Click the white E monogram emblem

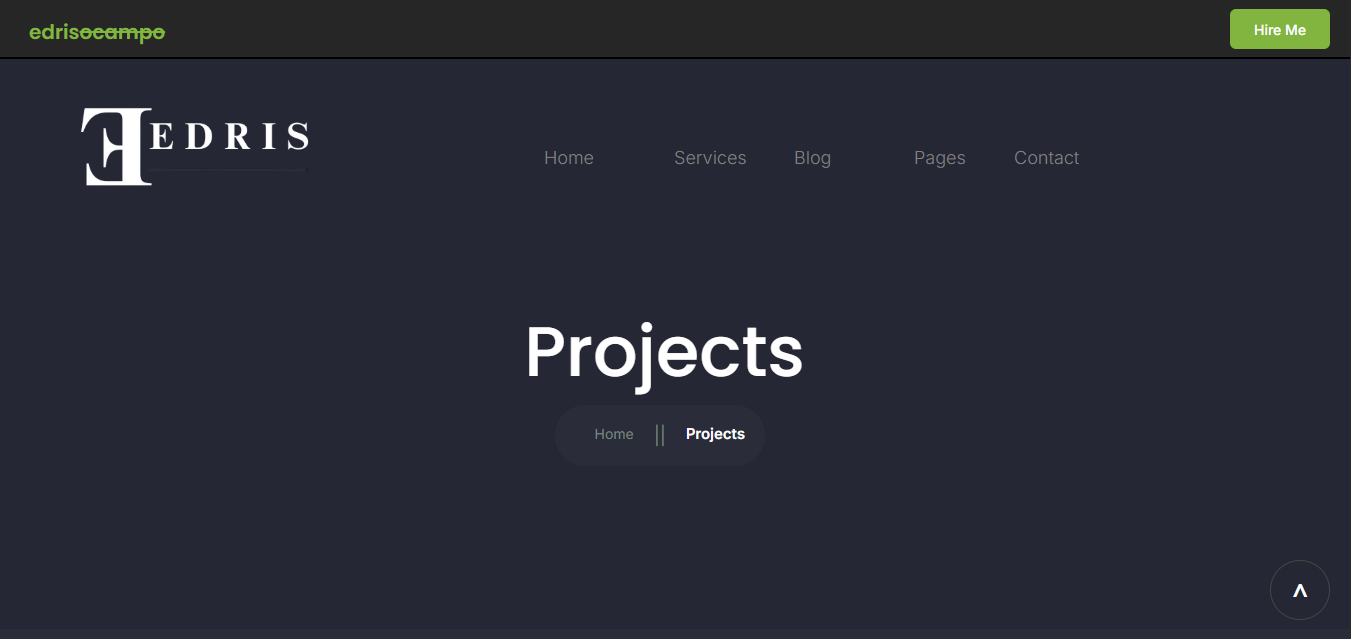click(x=115, y=146)
